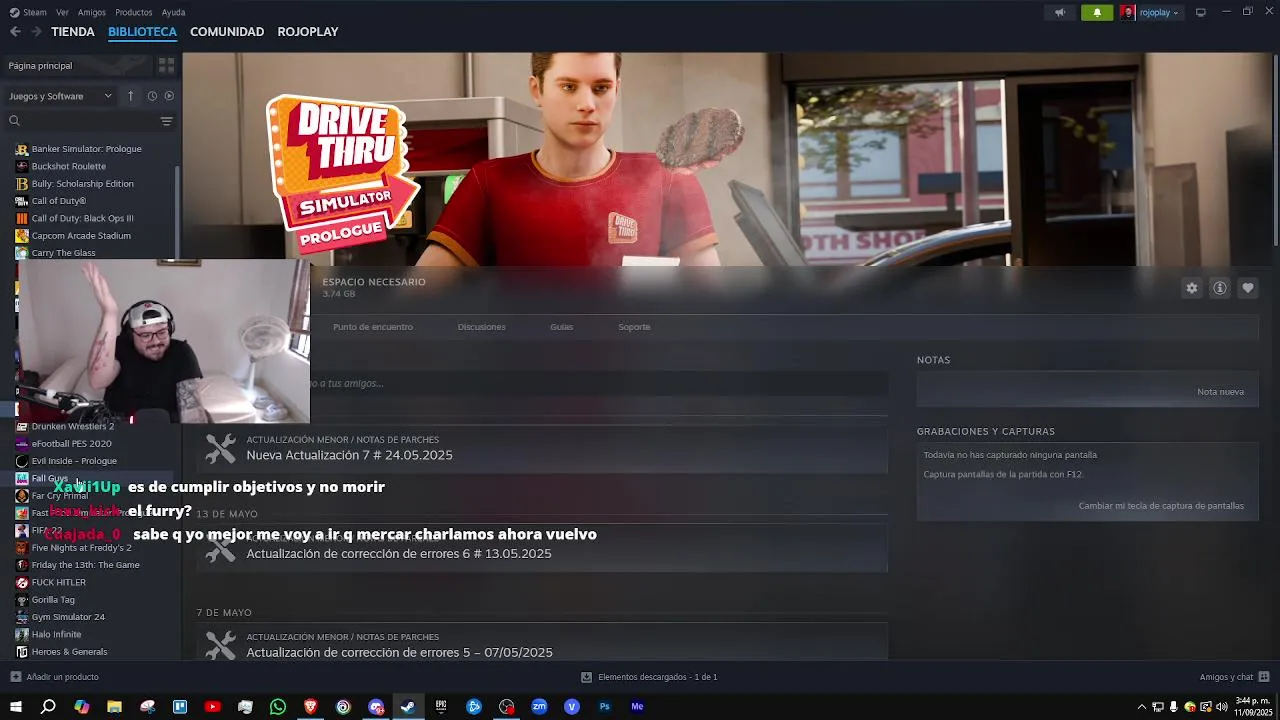Select Carry The Glass in library
Viewport: 1280px width, 720px height.
click(63, 253)
